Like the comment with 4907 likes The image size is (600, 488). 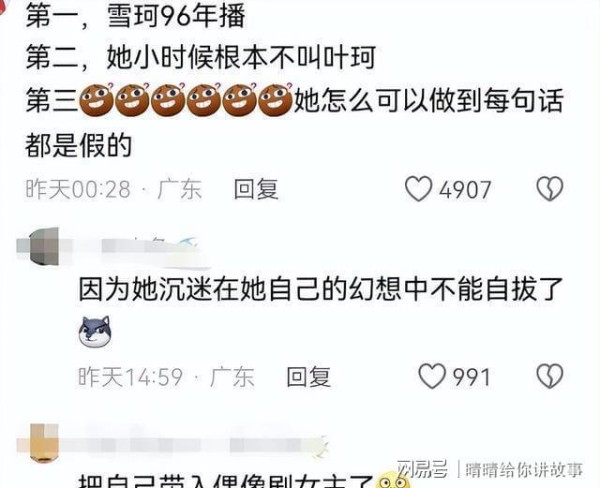point(419,189)
